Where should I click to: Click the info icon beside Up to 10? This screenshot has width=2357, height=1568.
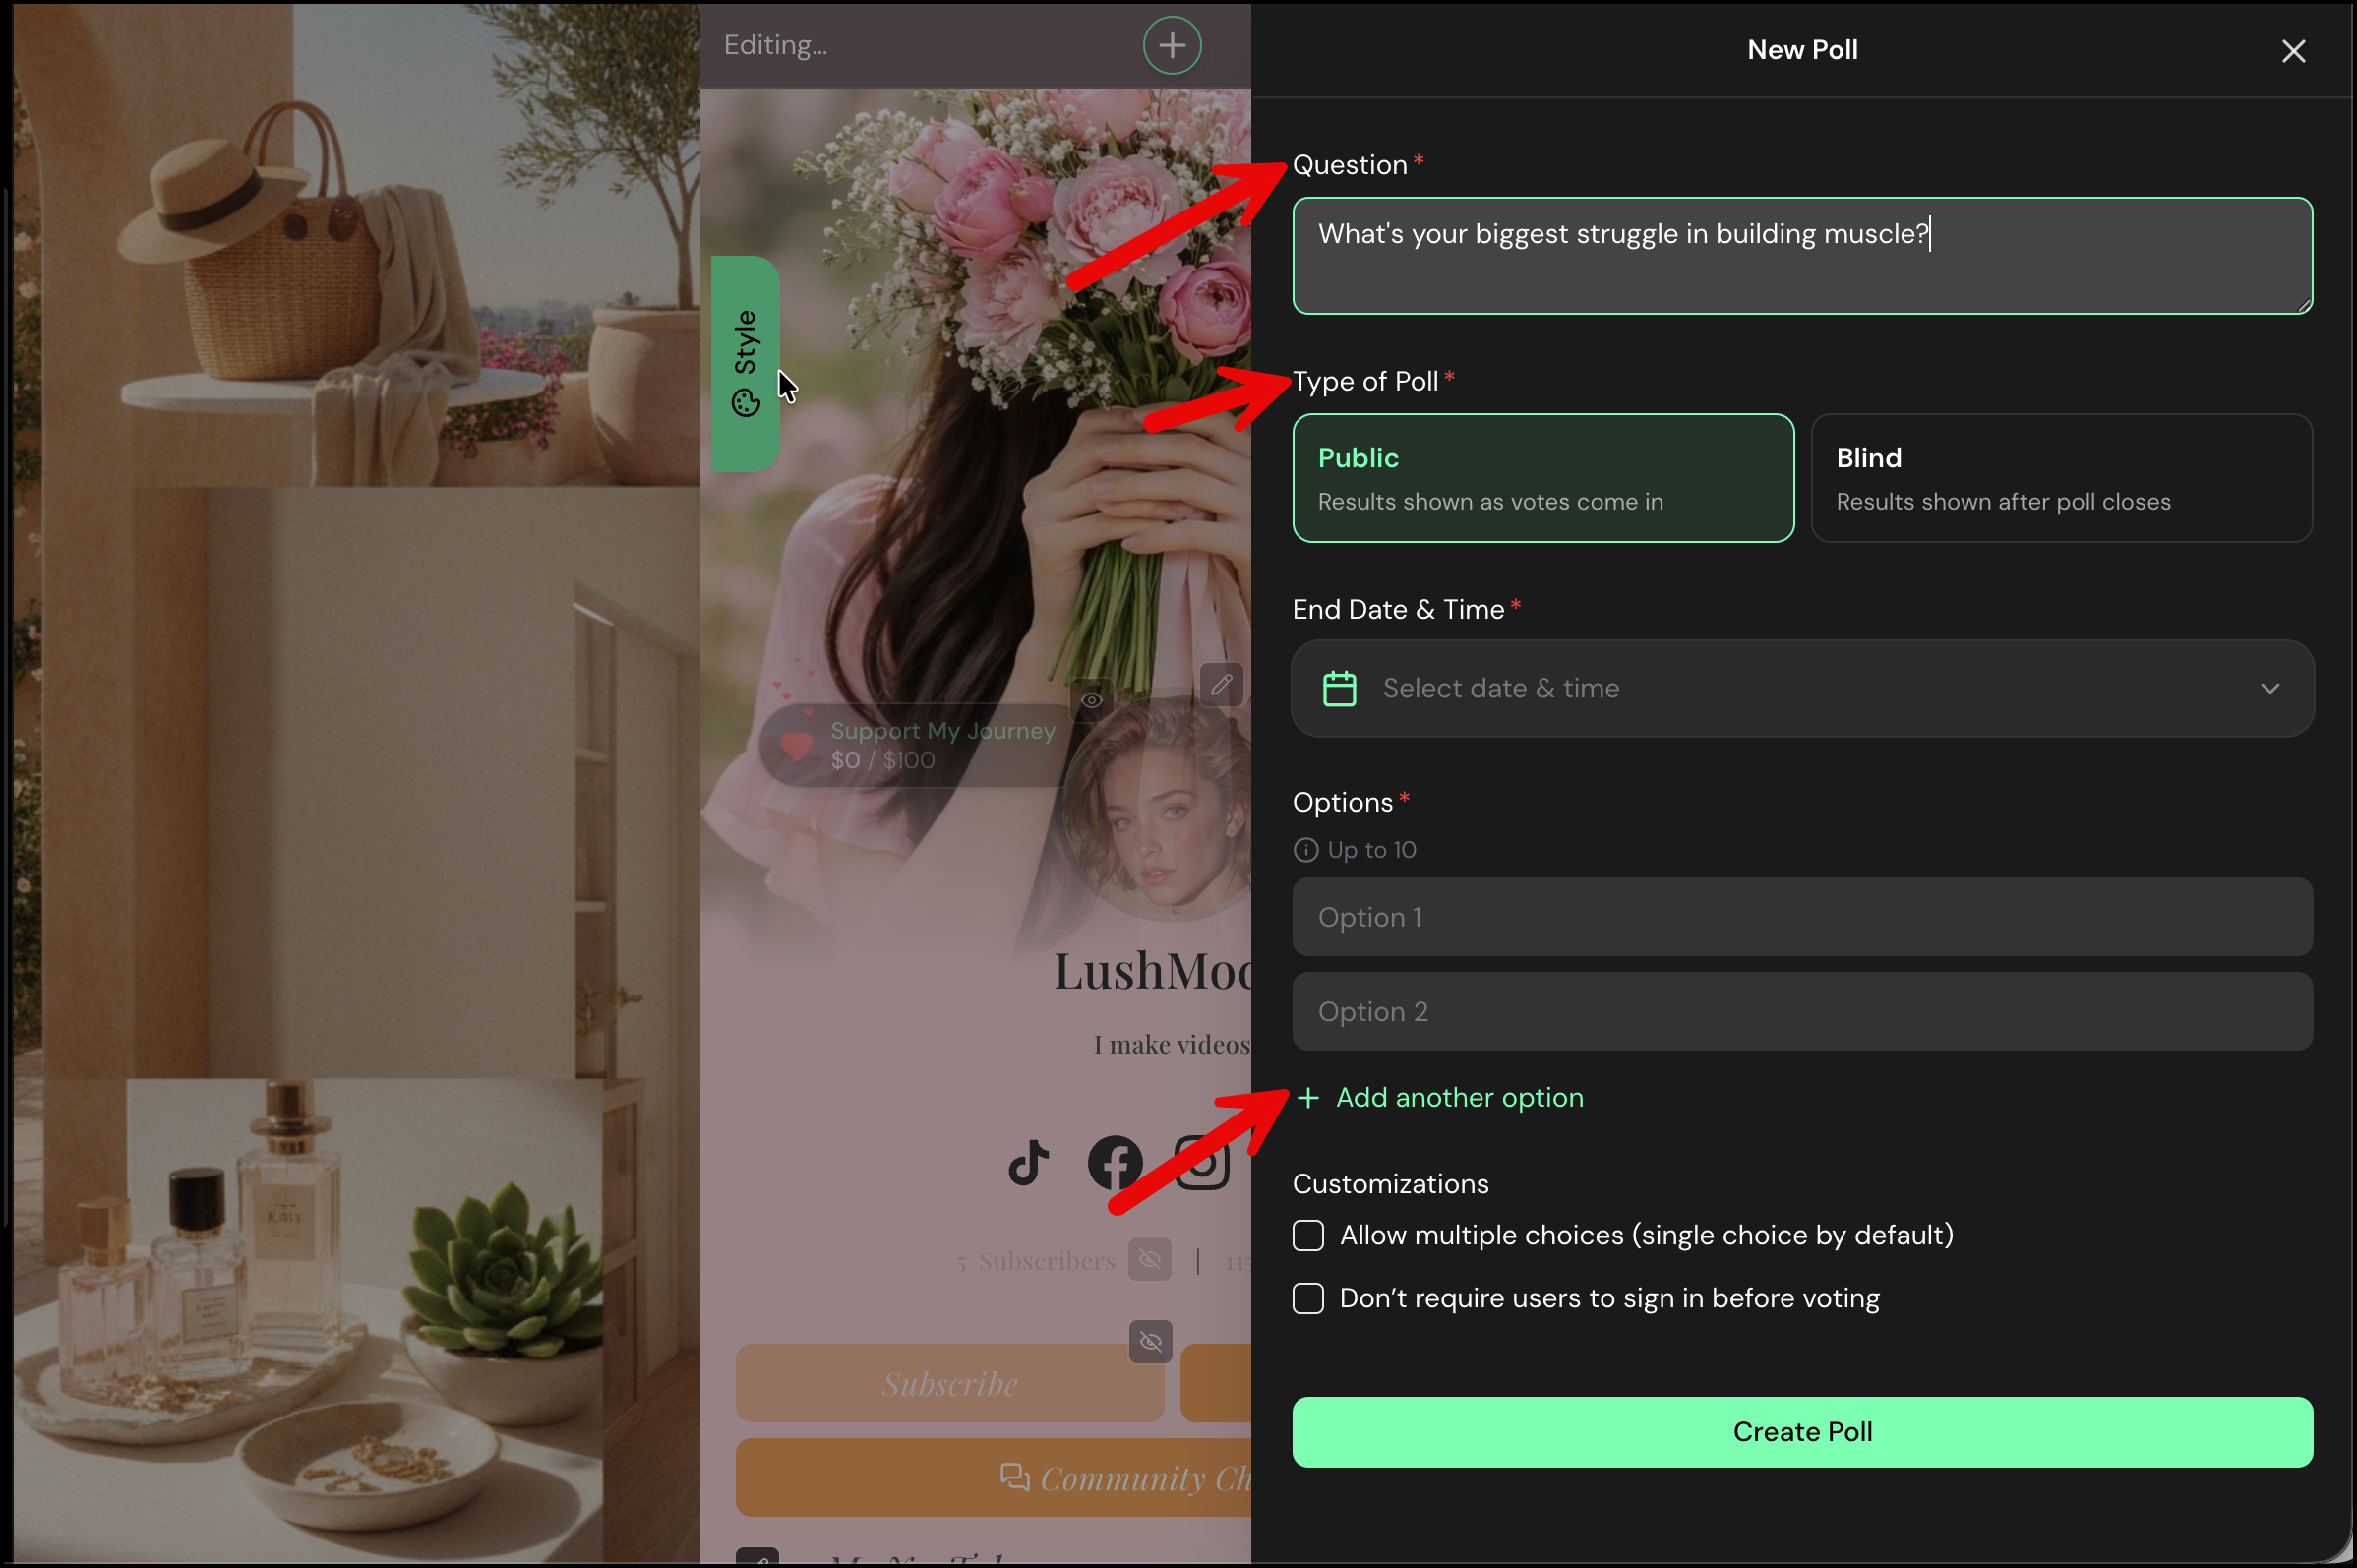[x=1305, y=850]
